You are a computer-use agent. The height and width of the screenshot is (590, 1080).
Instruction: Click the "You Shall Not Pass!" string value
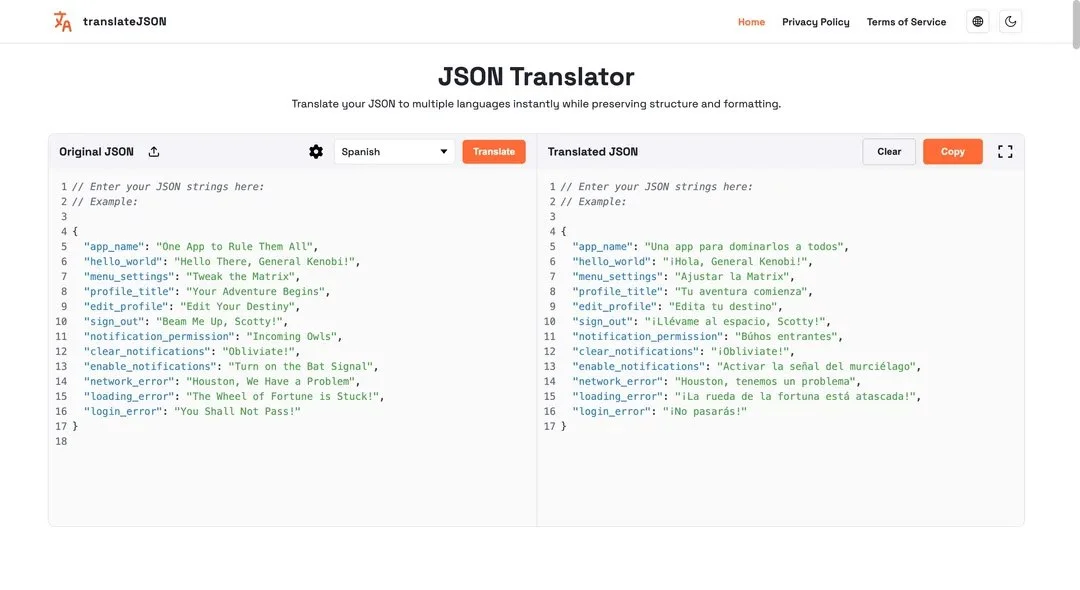237,412
